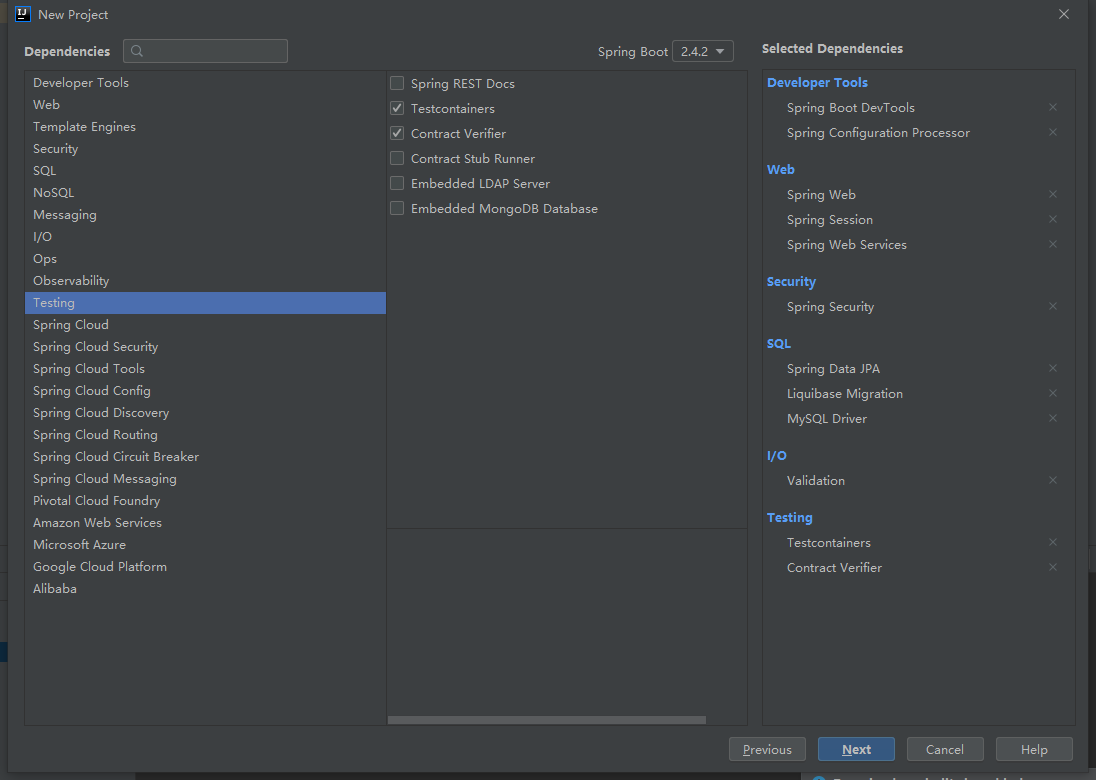
Task: Select the Messaging category
Action: [205, 215]
